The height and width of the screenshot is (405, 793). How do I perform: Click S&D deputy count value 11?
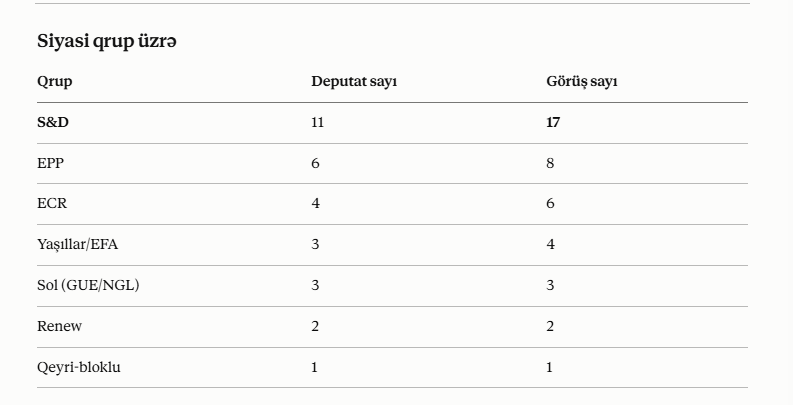318,122
